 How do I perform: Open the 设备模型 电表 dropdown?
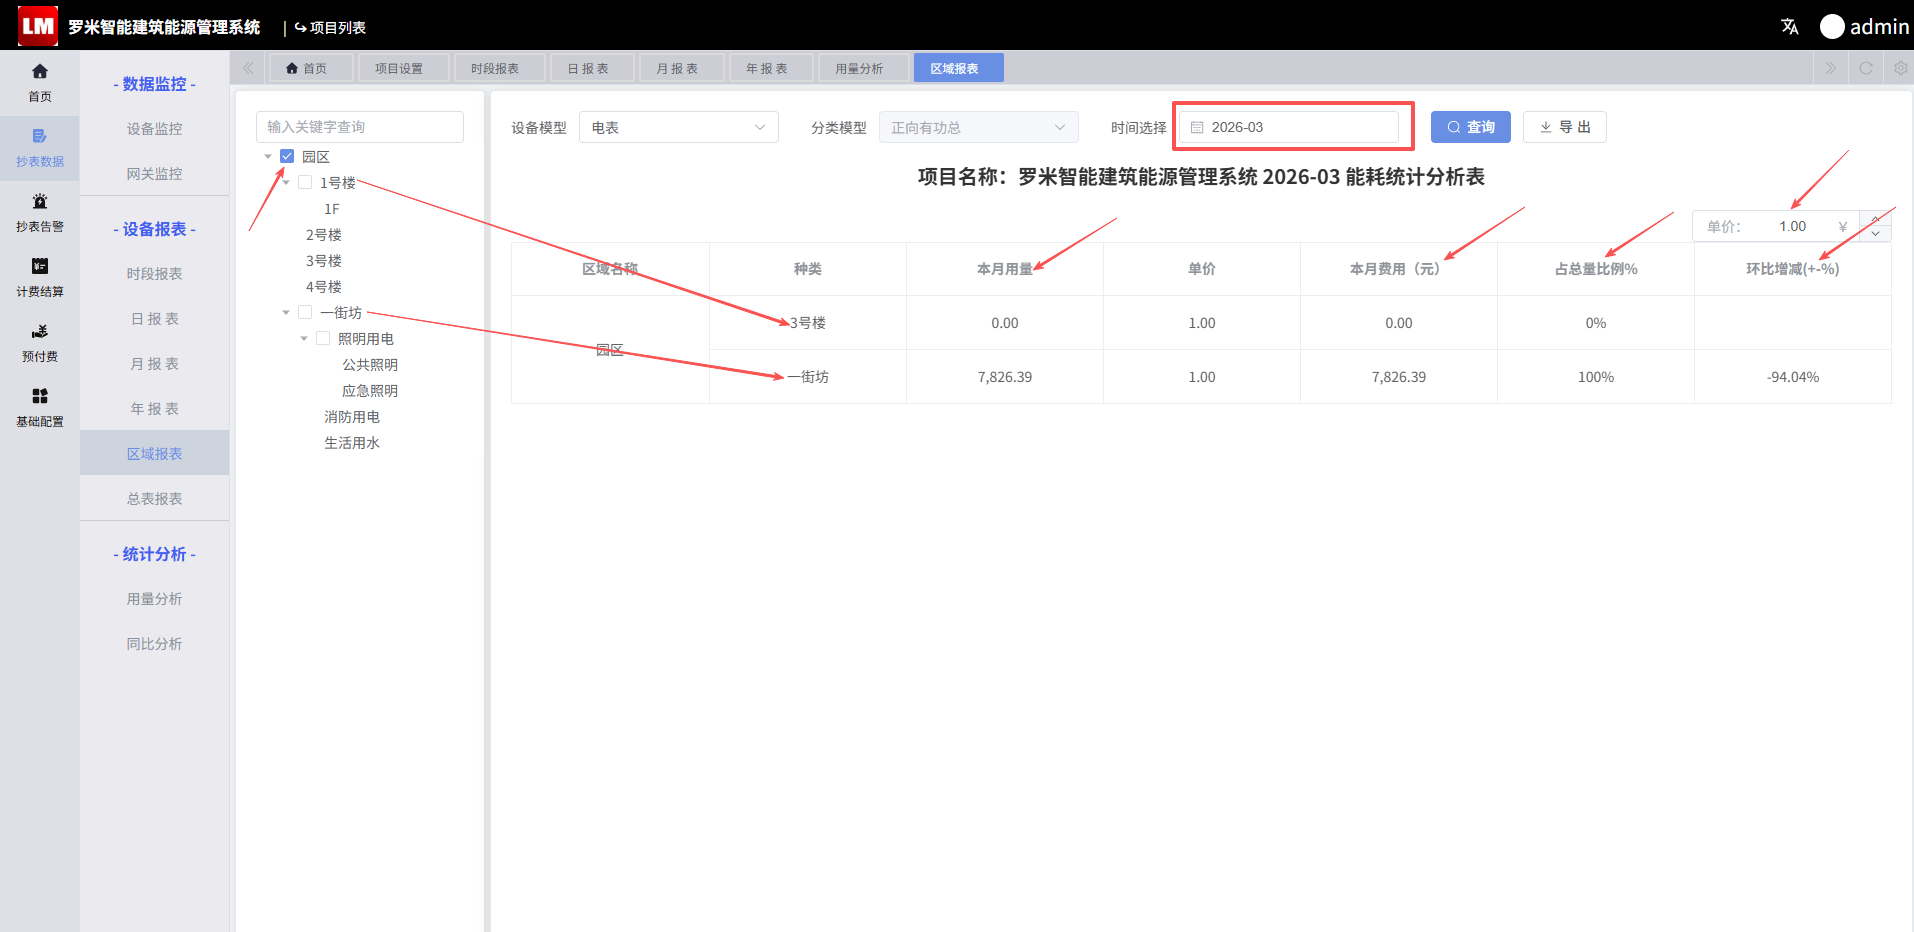coord(678,127)
